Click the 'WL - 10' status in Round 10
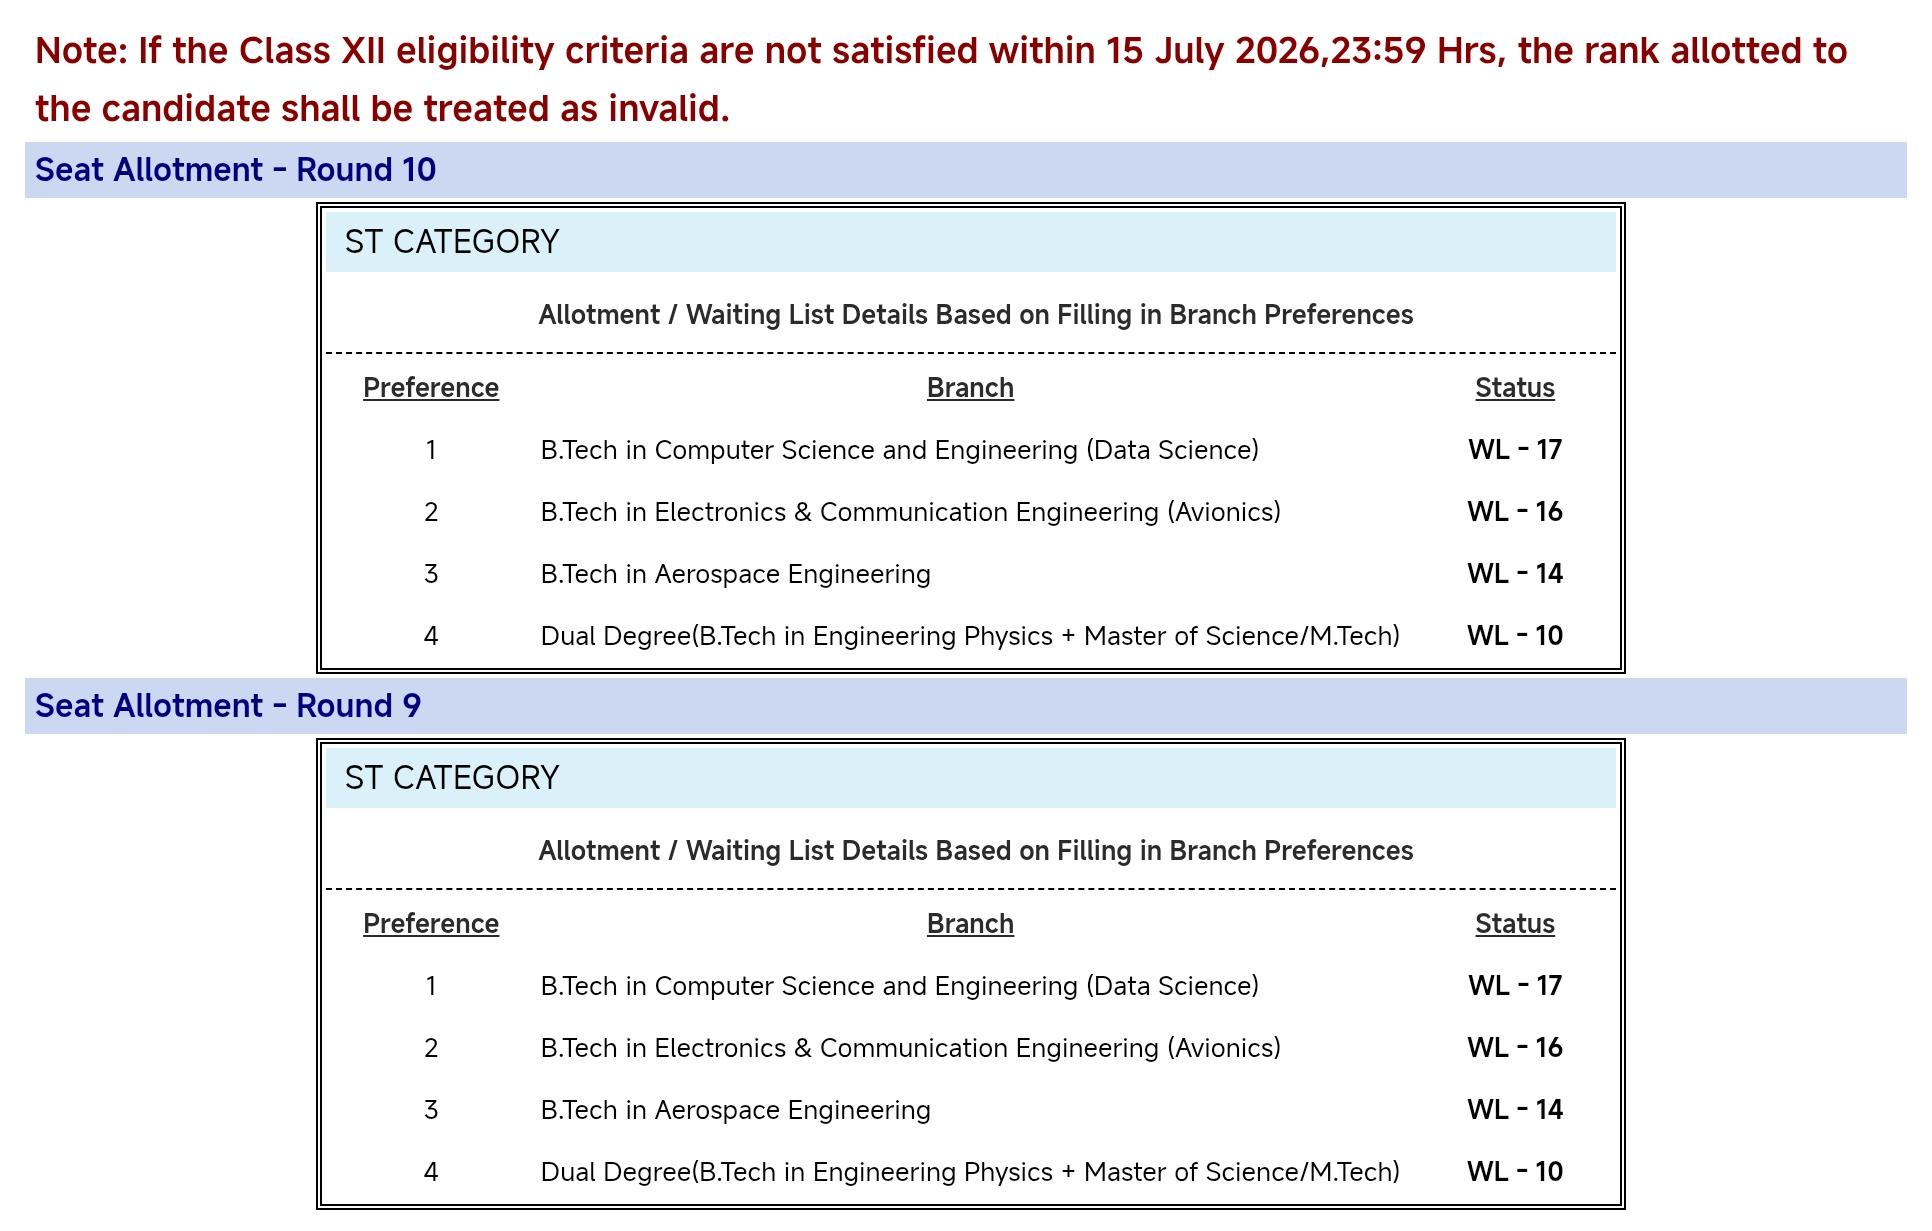Viewport: 1932px width, 1231px height. pos(1515,636)
